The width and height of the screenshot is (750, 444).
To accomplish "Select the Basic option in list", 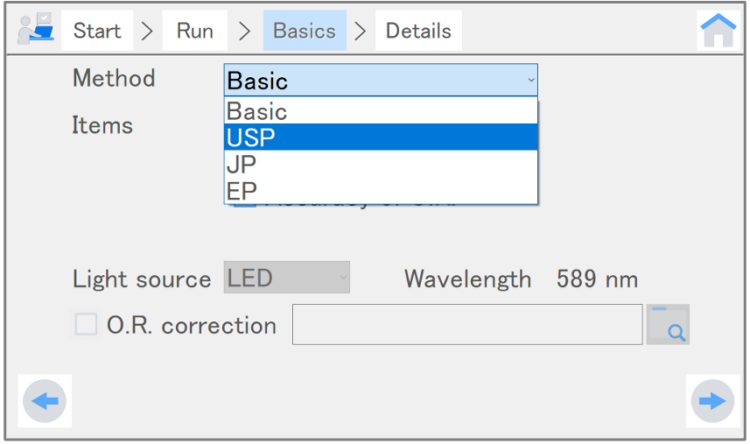I will click(380, 111).
